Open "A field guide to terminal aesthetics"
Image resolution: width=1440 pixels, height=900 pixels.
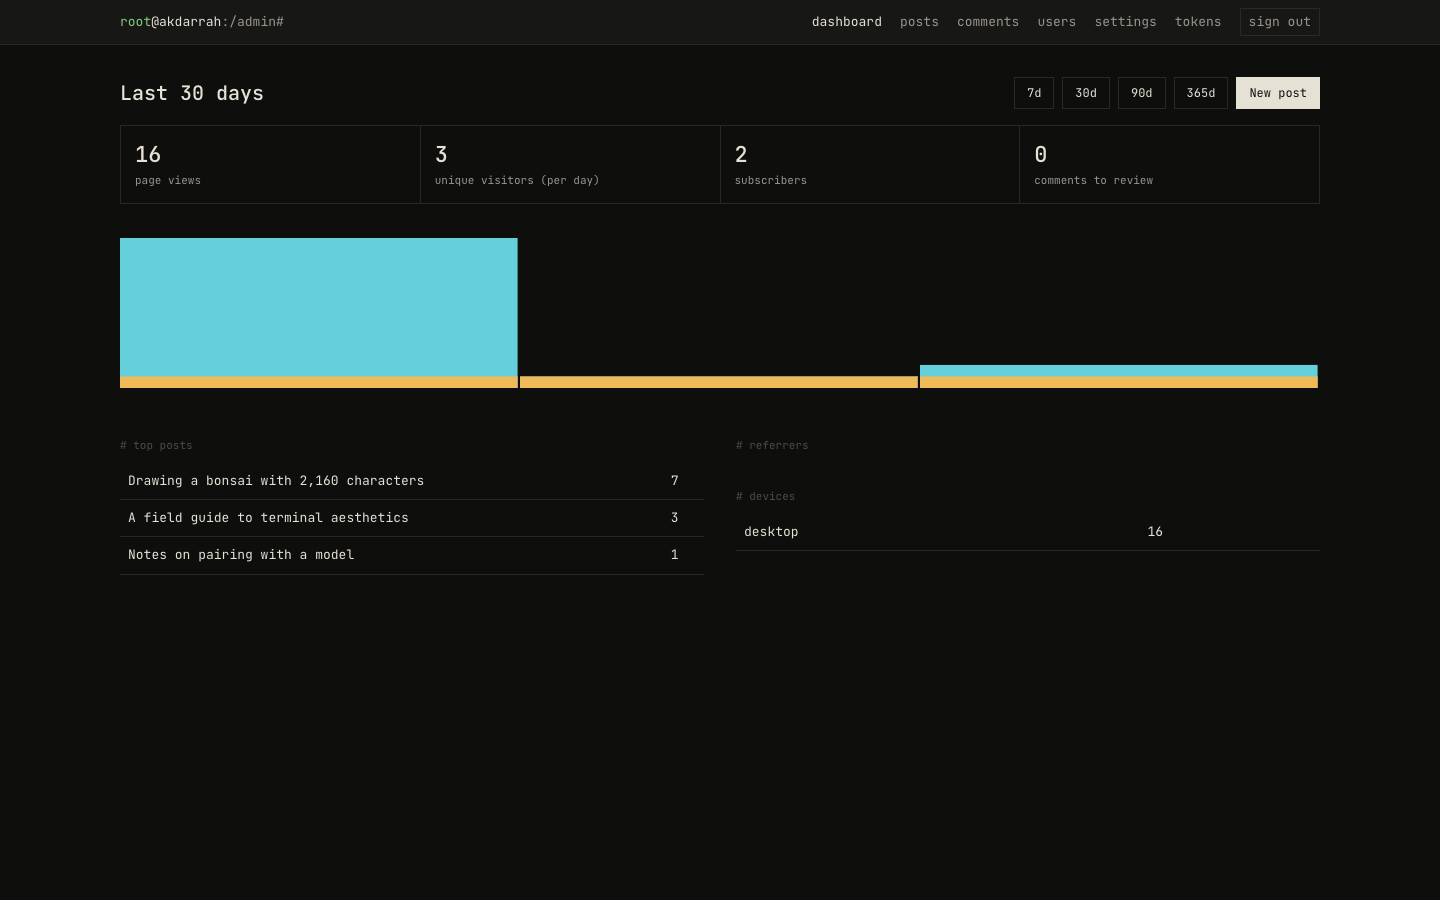(268, 518)
